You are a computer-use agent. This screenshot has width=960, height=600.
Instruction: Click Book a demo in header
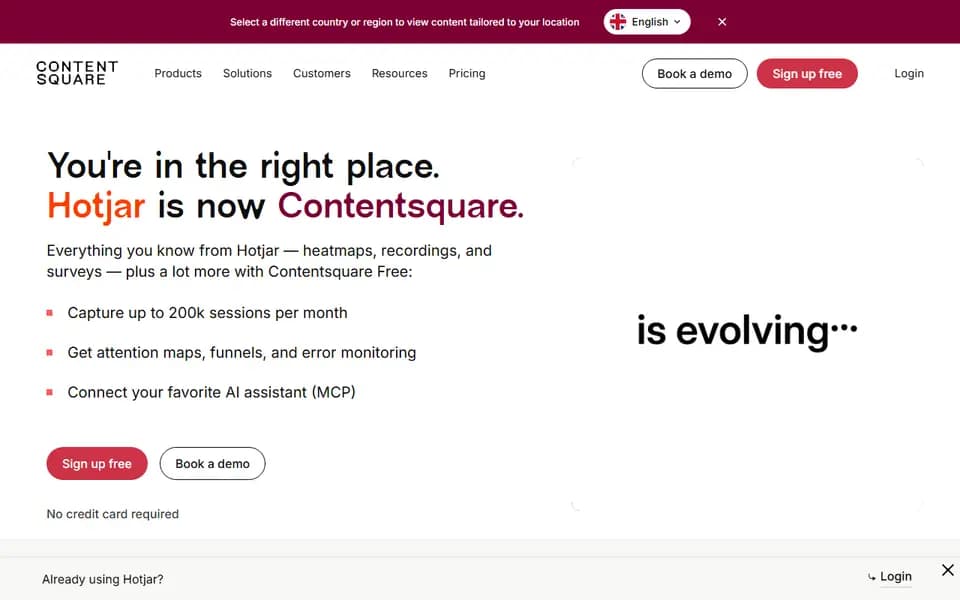(x=694, y=73)
